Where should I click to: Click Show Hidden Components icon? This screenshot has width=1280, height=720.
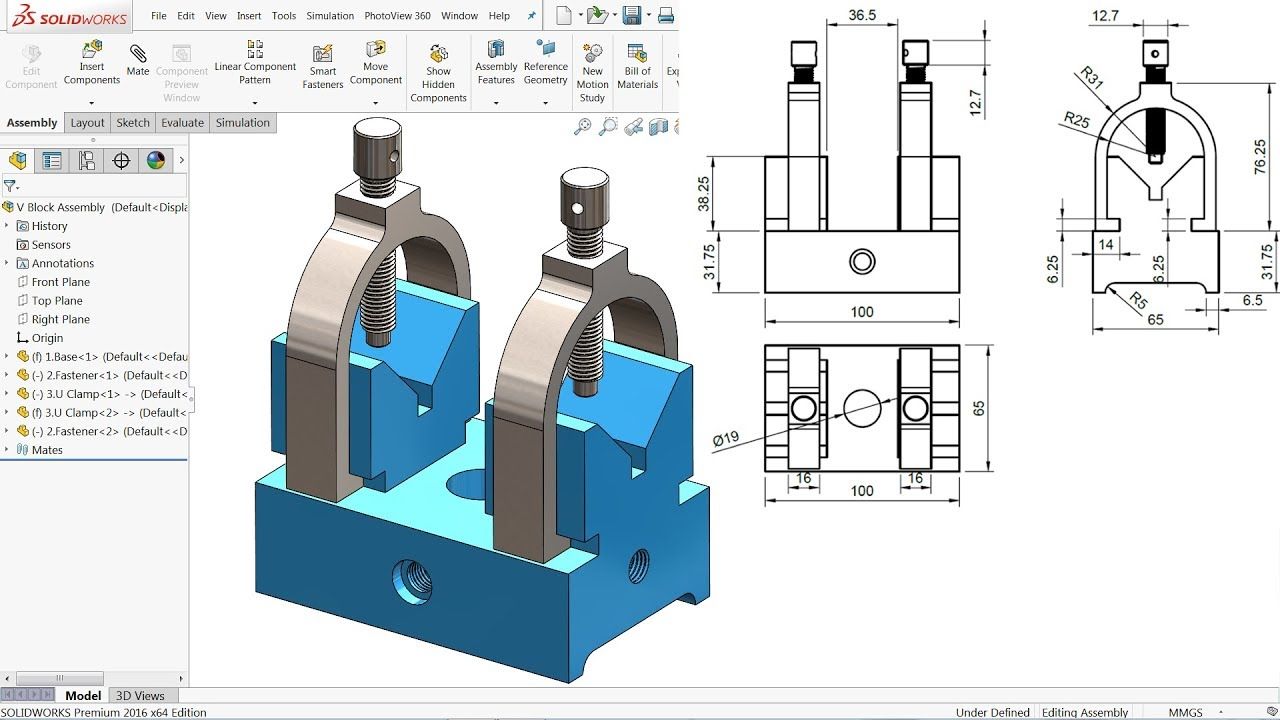[x=438, y=71]
